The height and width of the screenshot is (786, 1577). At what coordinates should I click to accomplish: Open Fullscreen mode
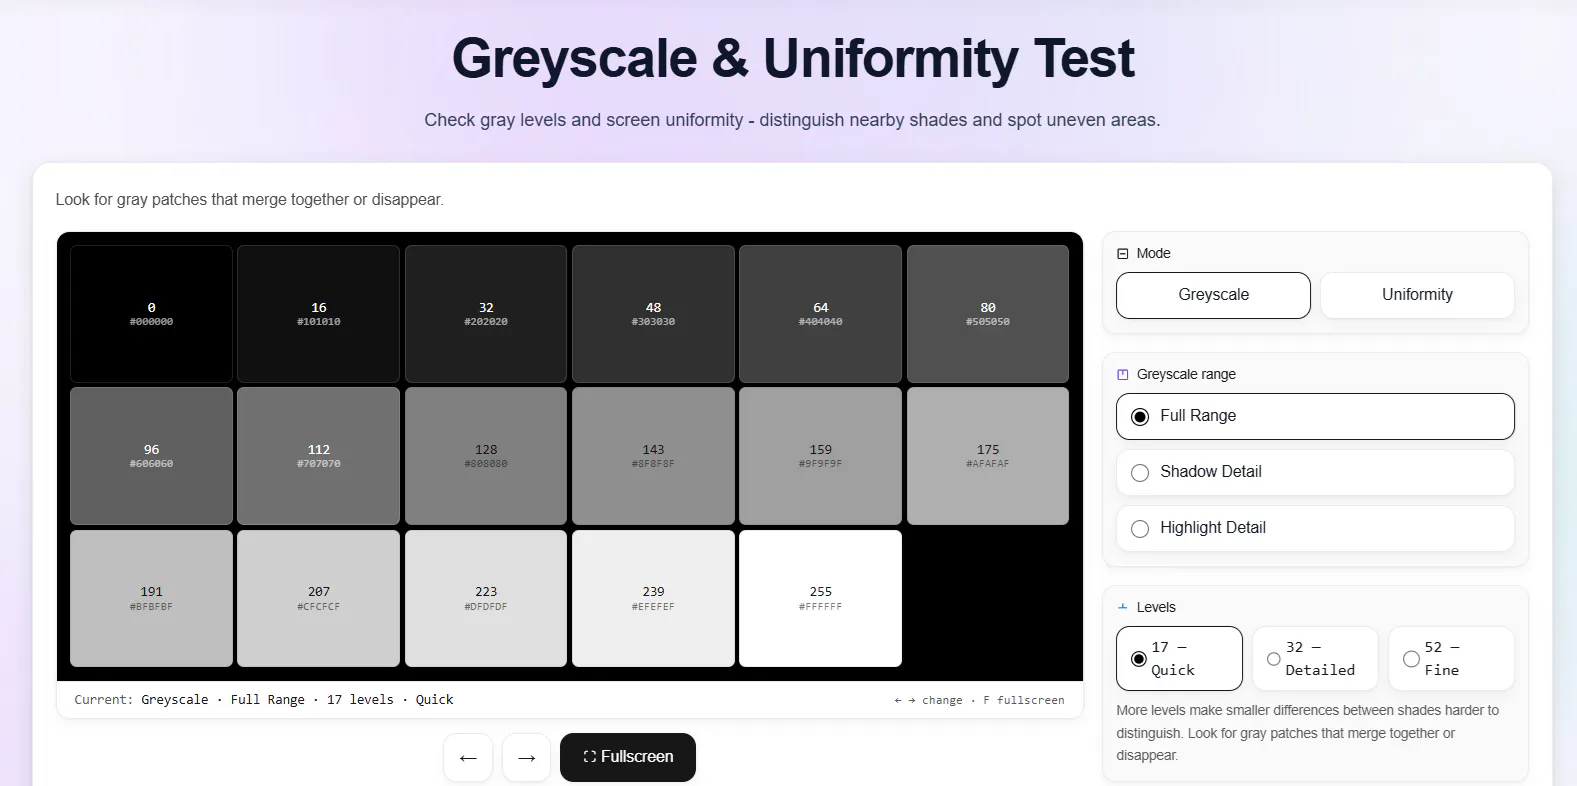628,757
